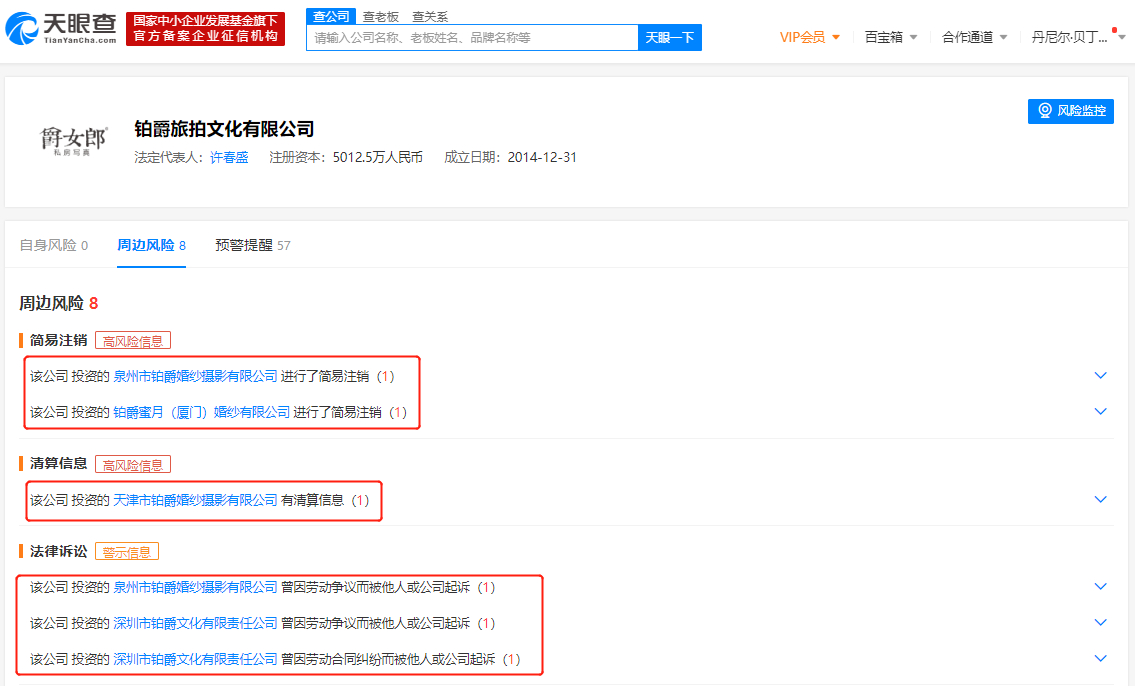Open 深圳市铂爵文化有限责任公司 link in 劳动争议 row
The image size is (1135, 686).
[195, 623]
